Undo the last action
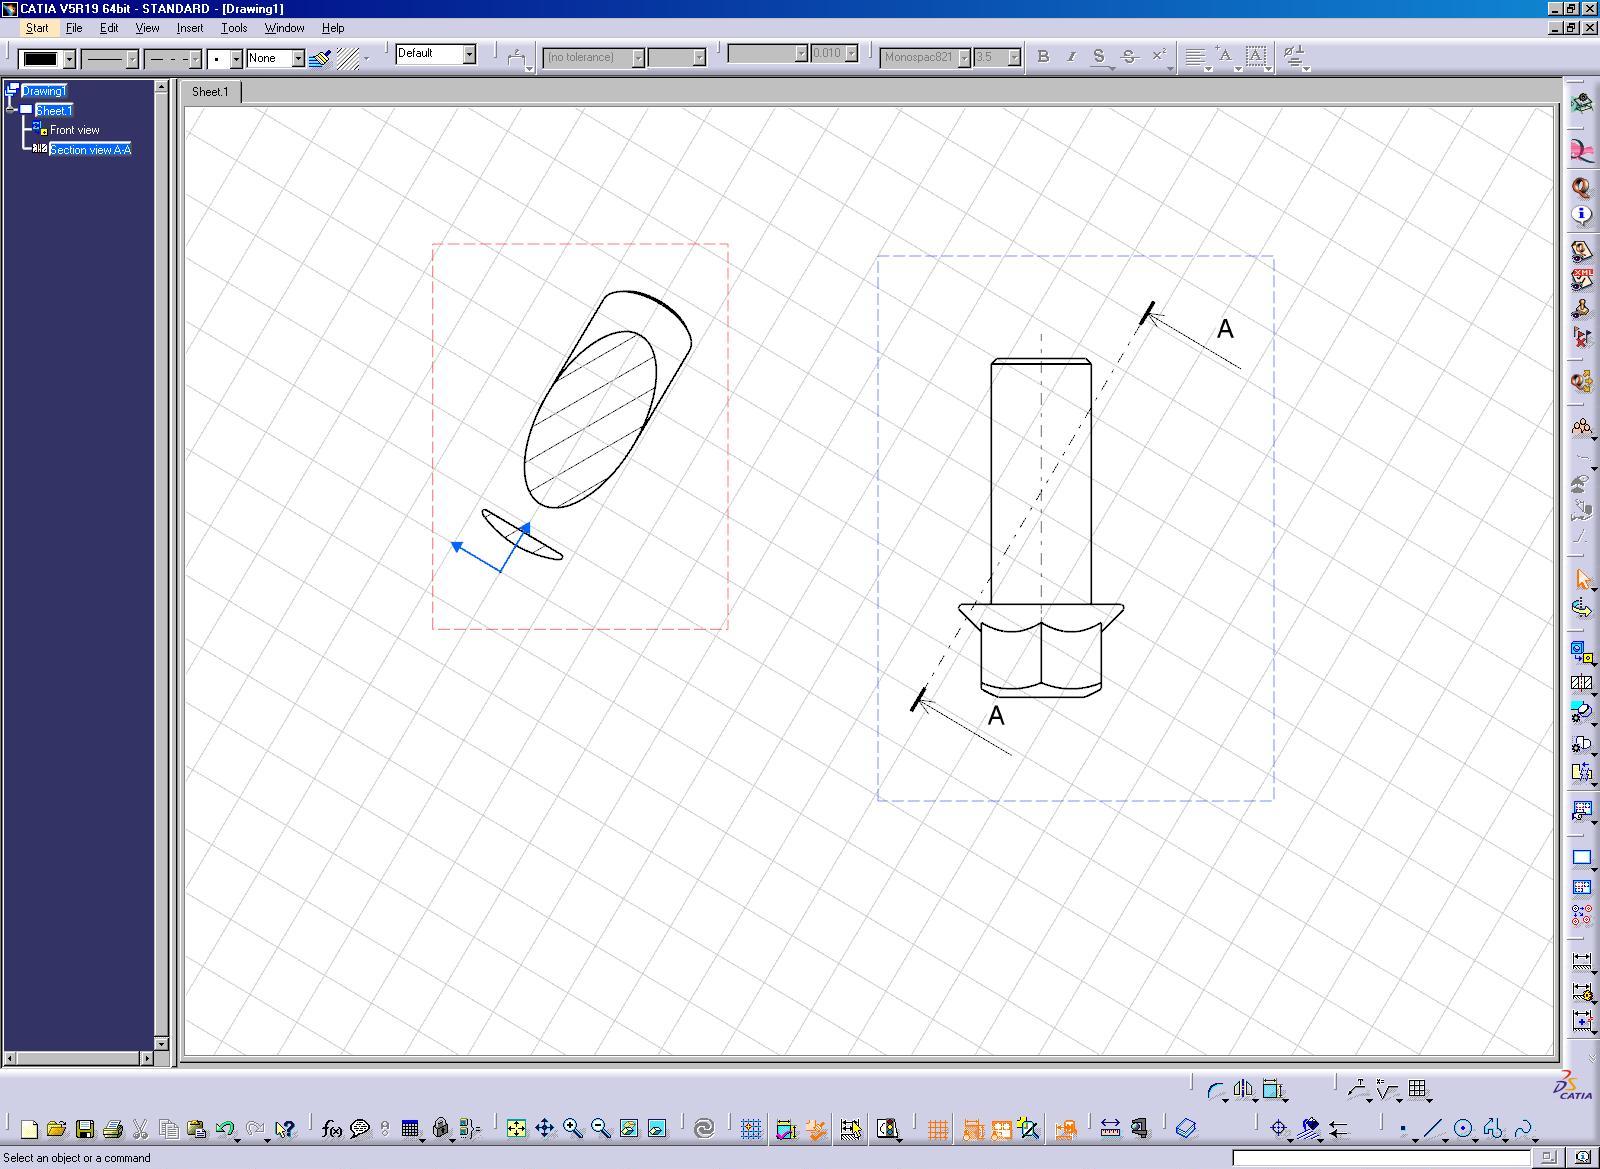This screenshot has width=1600, height=1169. pyautogui.click(x=225, y=1129)
